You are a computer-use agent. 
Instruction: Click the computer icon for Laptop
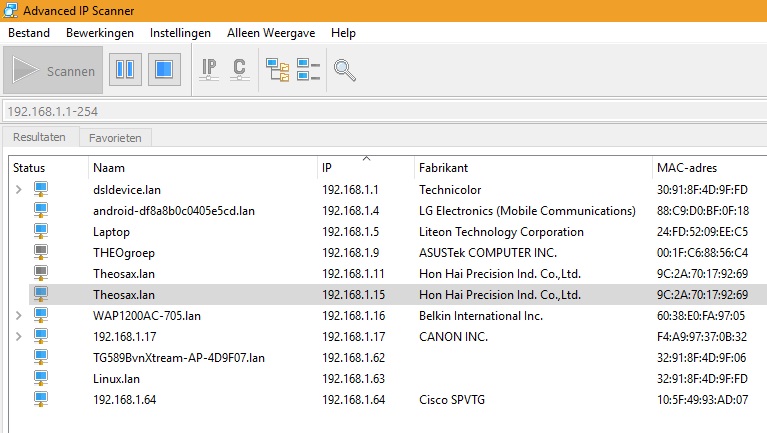tap(41, 231)
